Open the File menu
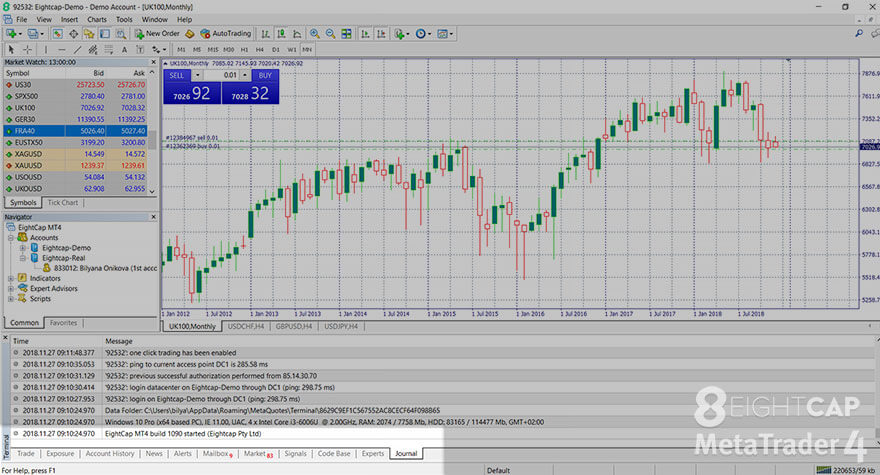Image resolution: width=880 pixels, height=475 pixels. pyautogui.click(x=22, y=19)
